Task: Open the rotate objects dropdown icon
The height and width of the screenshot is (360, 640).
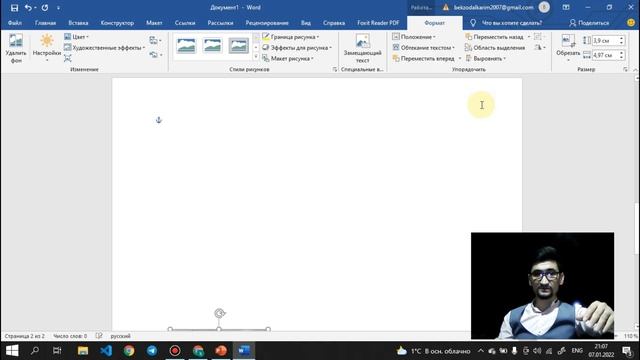Action: (540, 48)
